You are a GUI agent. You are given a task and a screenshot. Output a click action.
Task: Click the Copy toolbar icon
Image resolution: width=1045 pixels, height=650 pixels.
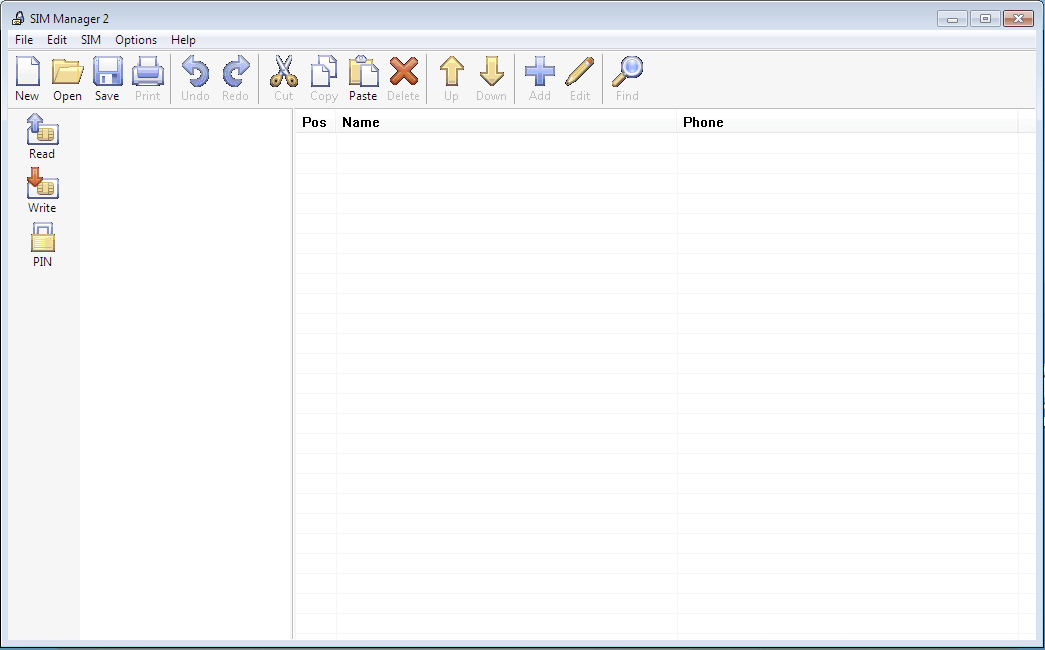[x=323, y=76]
